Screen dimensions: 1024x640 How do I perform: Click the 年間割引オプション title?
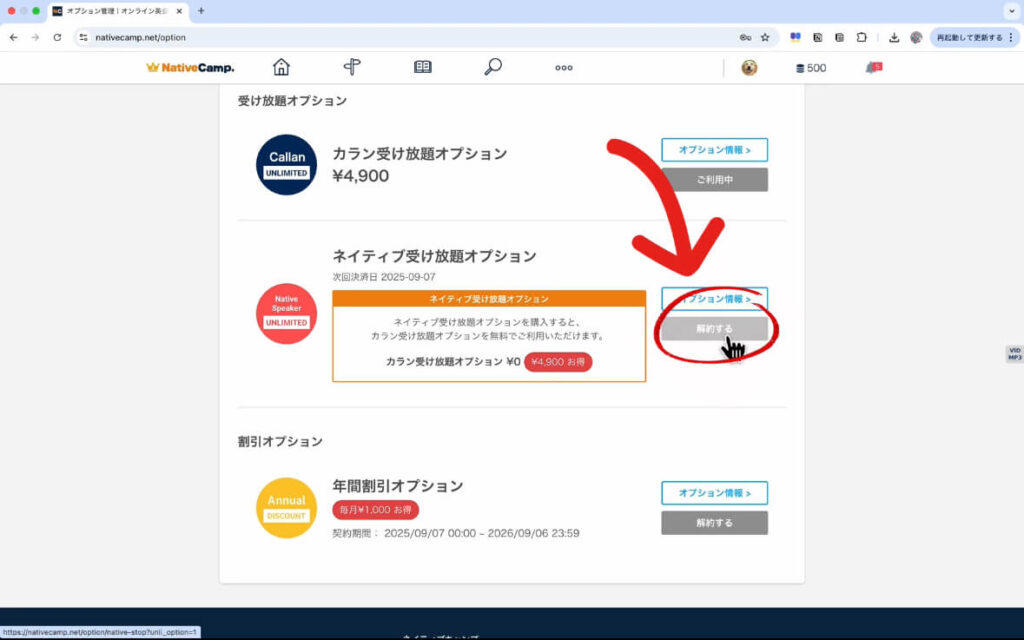click(398, 486)
